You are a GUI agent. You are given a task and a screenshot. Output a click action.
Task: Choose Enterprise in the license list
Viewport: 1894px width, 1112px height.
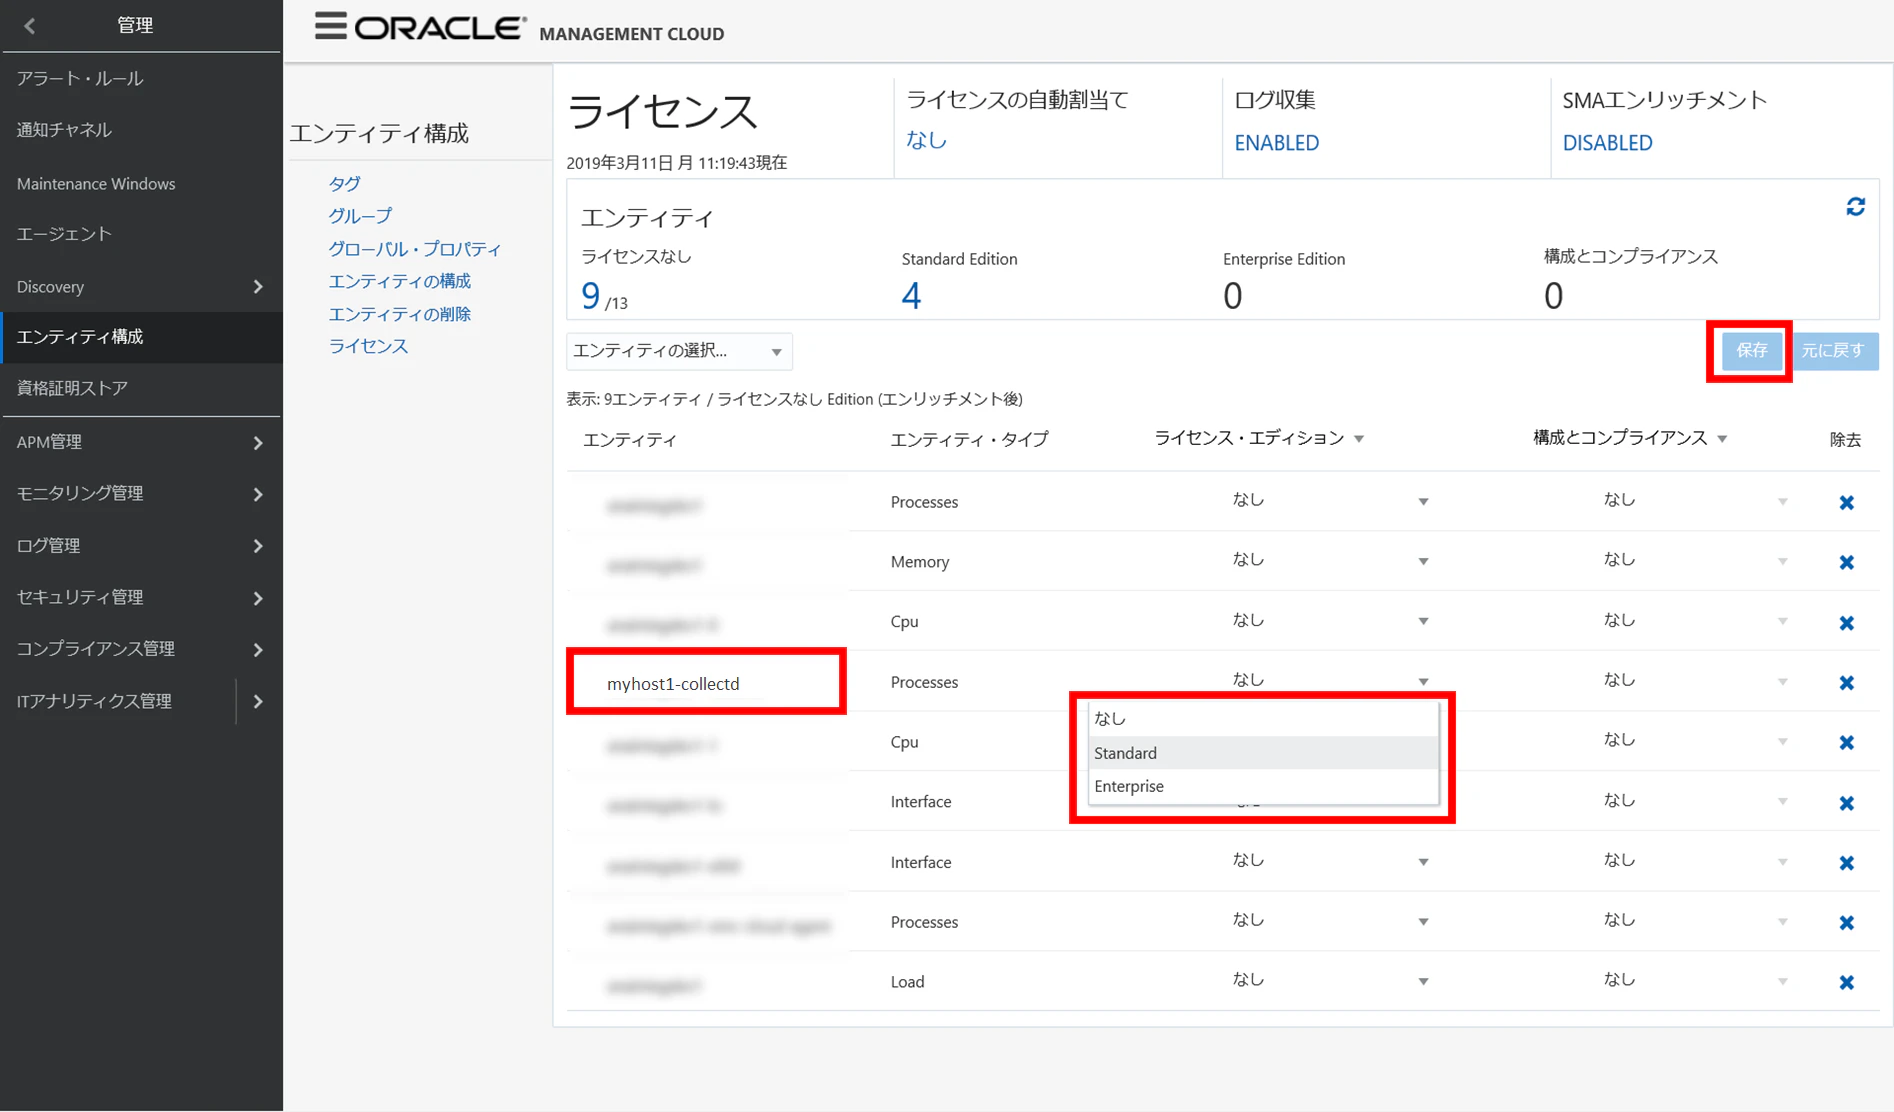tap(1263, 786)
